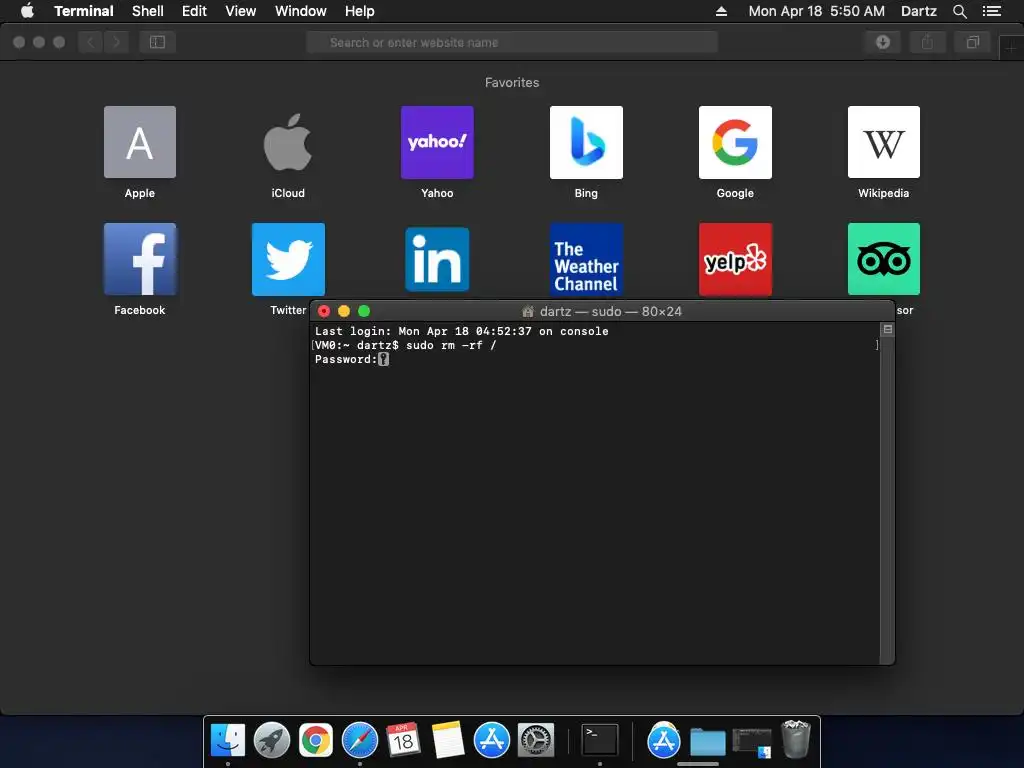Open the Edit menu
Image resolution: width=1024 pixels, height=768 pixels.
[x=194, y=11]
